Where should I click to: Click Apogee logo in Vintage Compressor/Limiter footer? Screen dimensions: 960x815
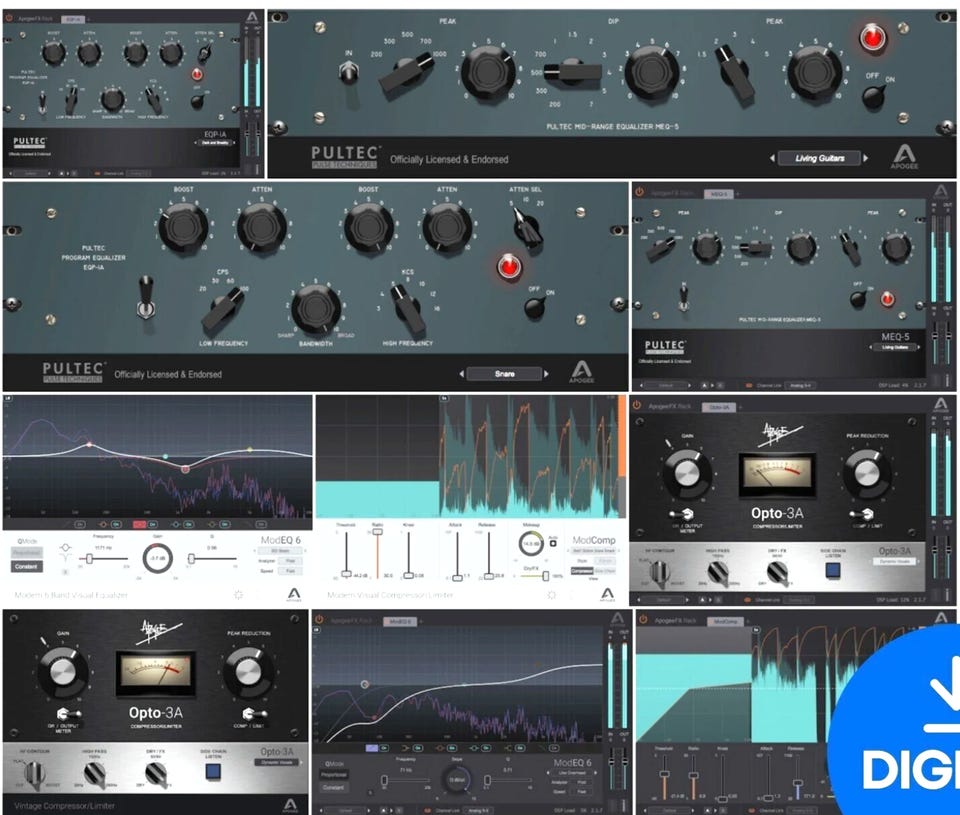[x=290, y=805]
